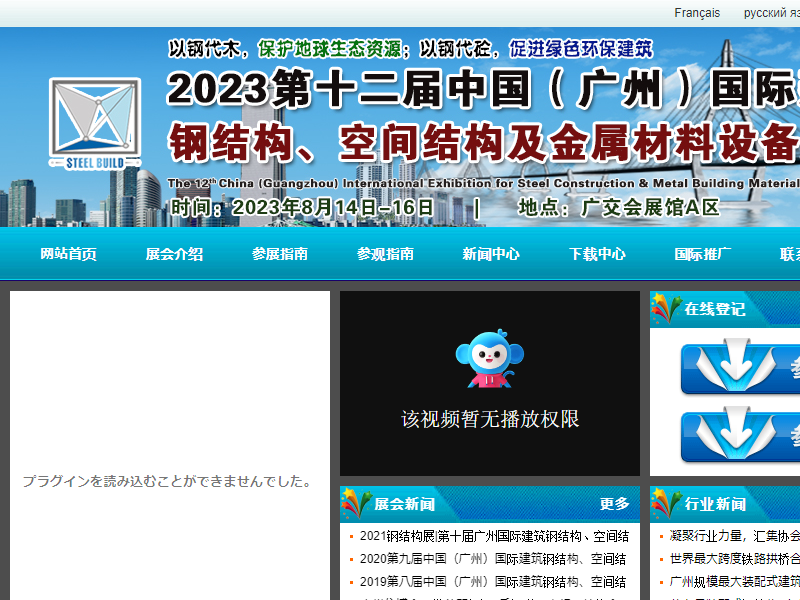Click the blue monkey mascot icon
800x600 pixels.
click(x=490, y=358)
